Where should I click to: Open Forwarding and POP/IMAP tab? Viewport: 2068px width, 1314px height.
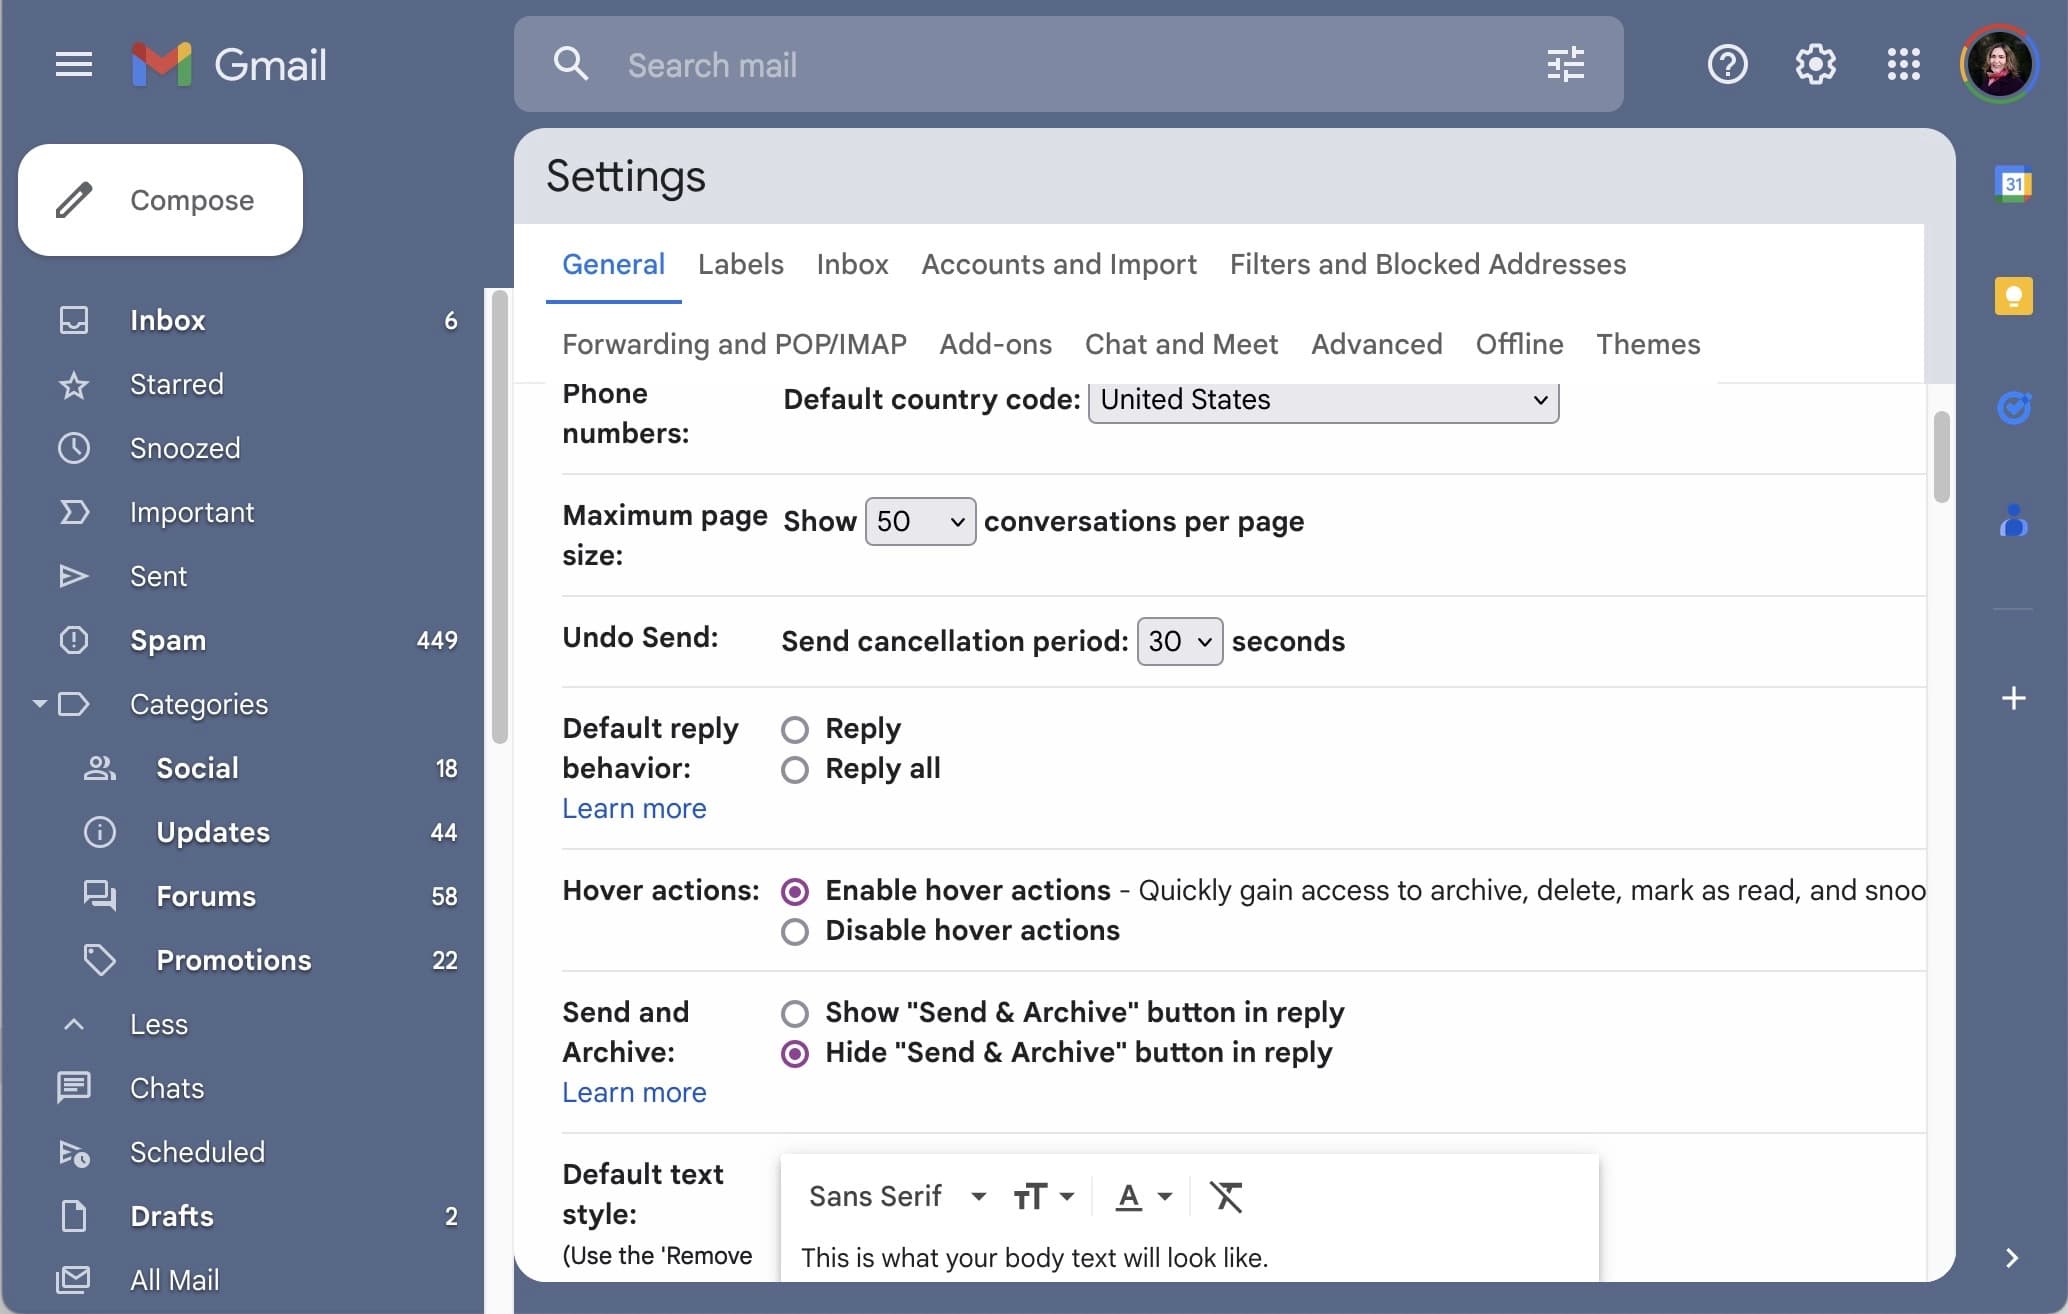tap(734, 344)
